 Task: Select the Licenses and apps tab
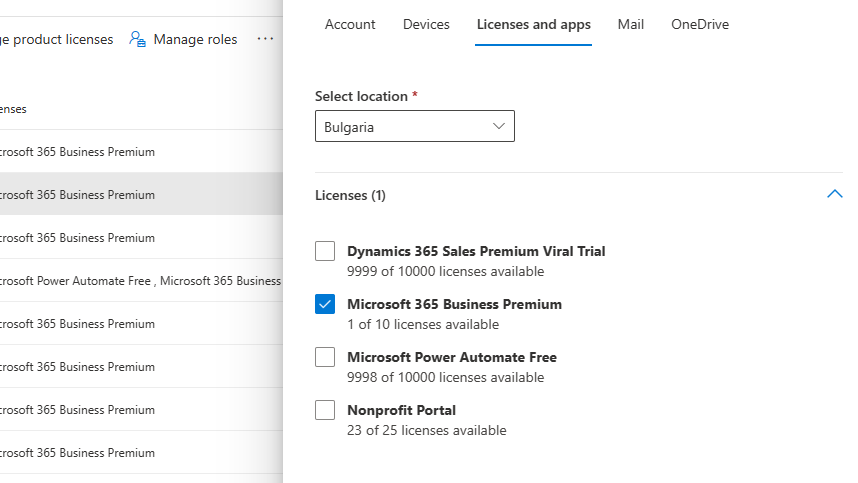[x=533, y=24]
